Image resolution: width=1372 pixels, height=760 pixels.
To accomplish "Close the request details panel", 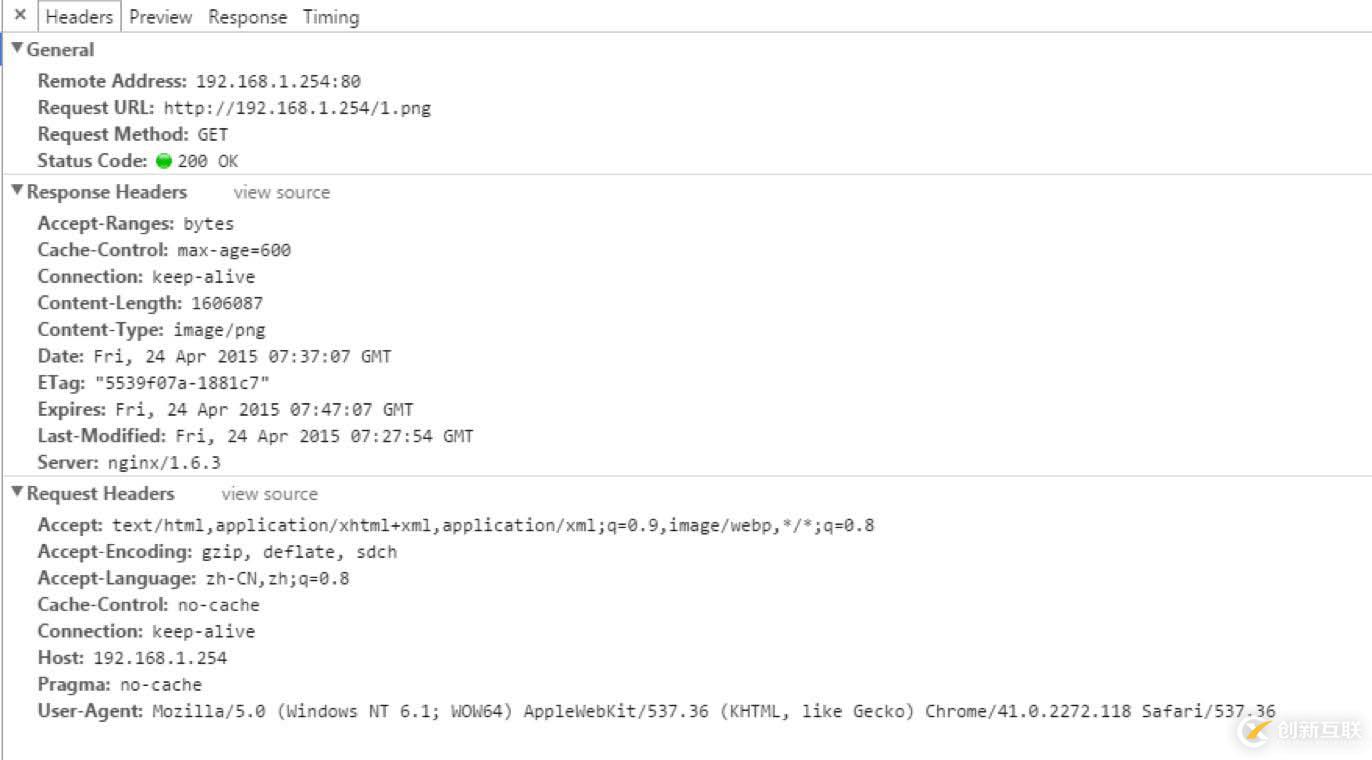I will 20,16.
